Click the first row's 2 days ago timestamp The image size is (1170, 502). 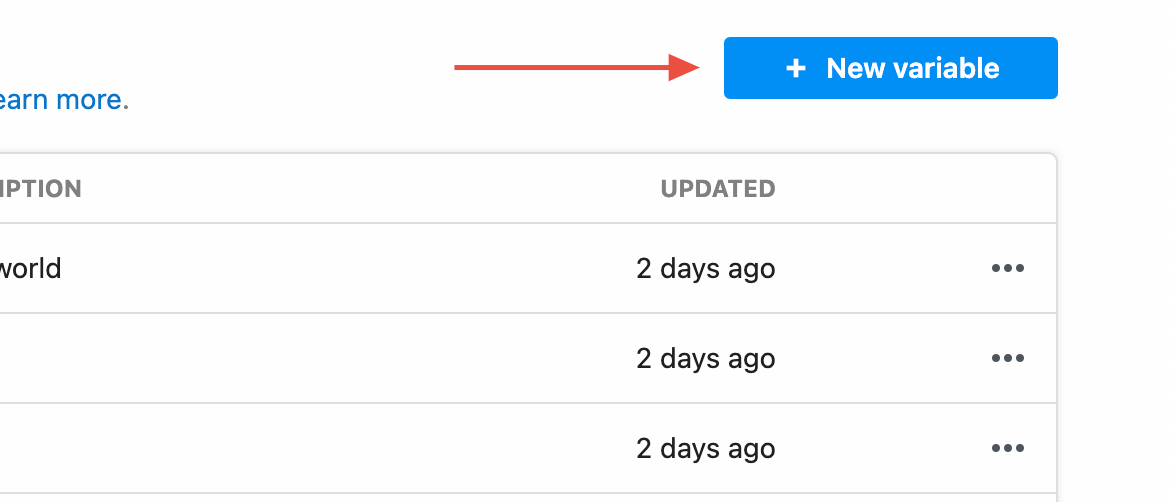click(706, 269)
